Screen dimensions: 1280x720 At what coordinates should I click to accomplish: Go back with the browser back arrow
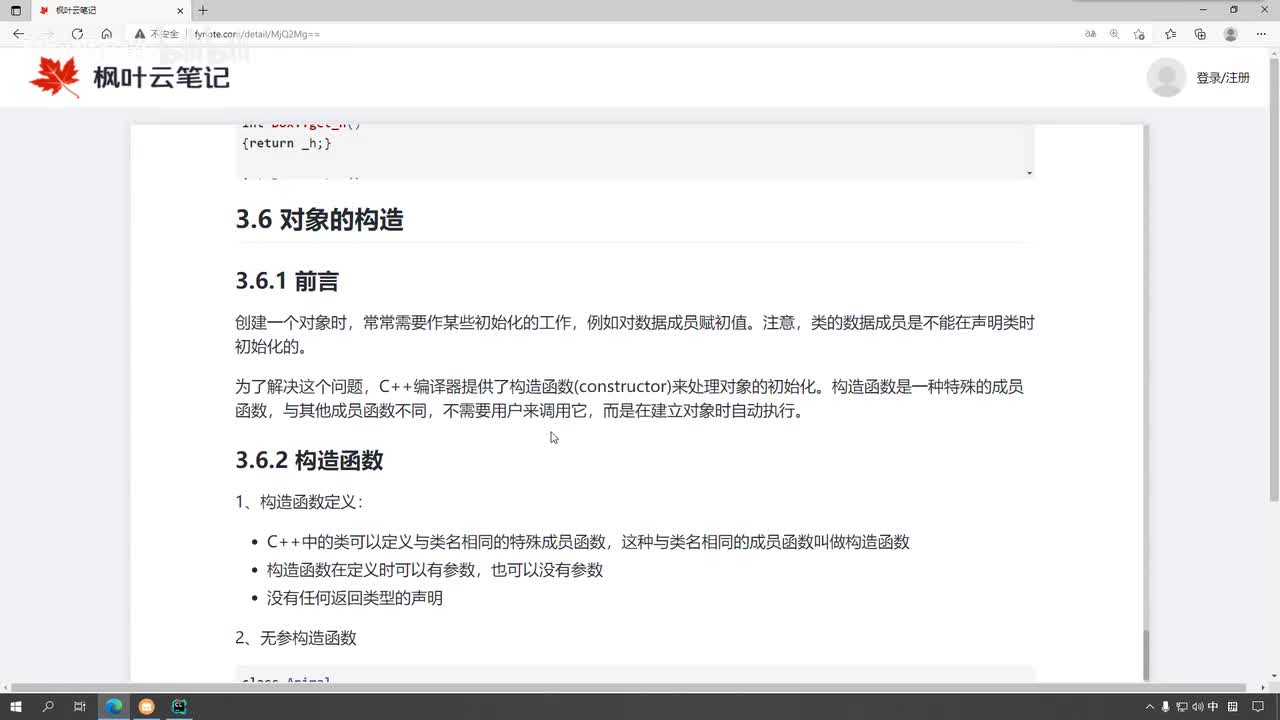18,34
